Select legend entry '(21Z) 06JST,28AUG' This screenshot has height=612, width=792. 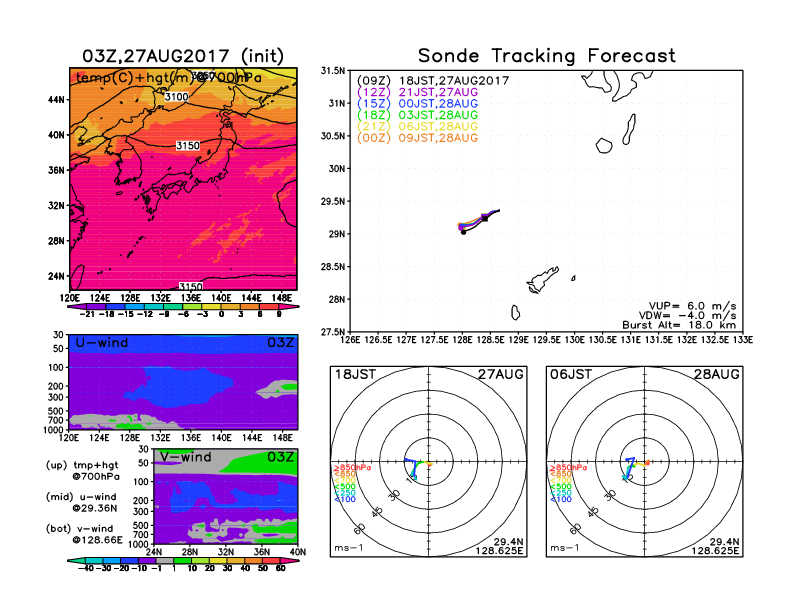point(417,127)
